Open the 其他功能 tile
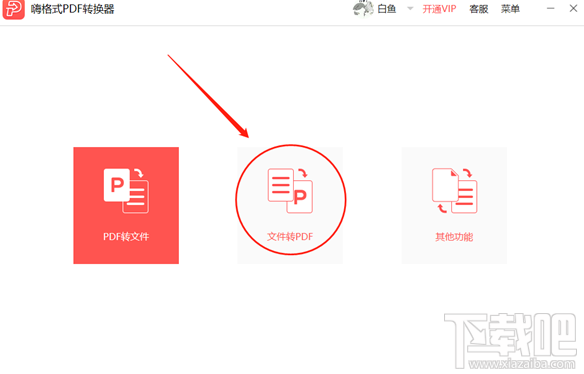584x374 pixels. tap(454, 205)
